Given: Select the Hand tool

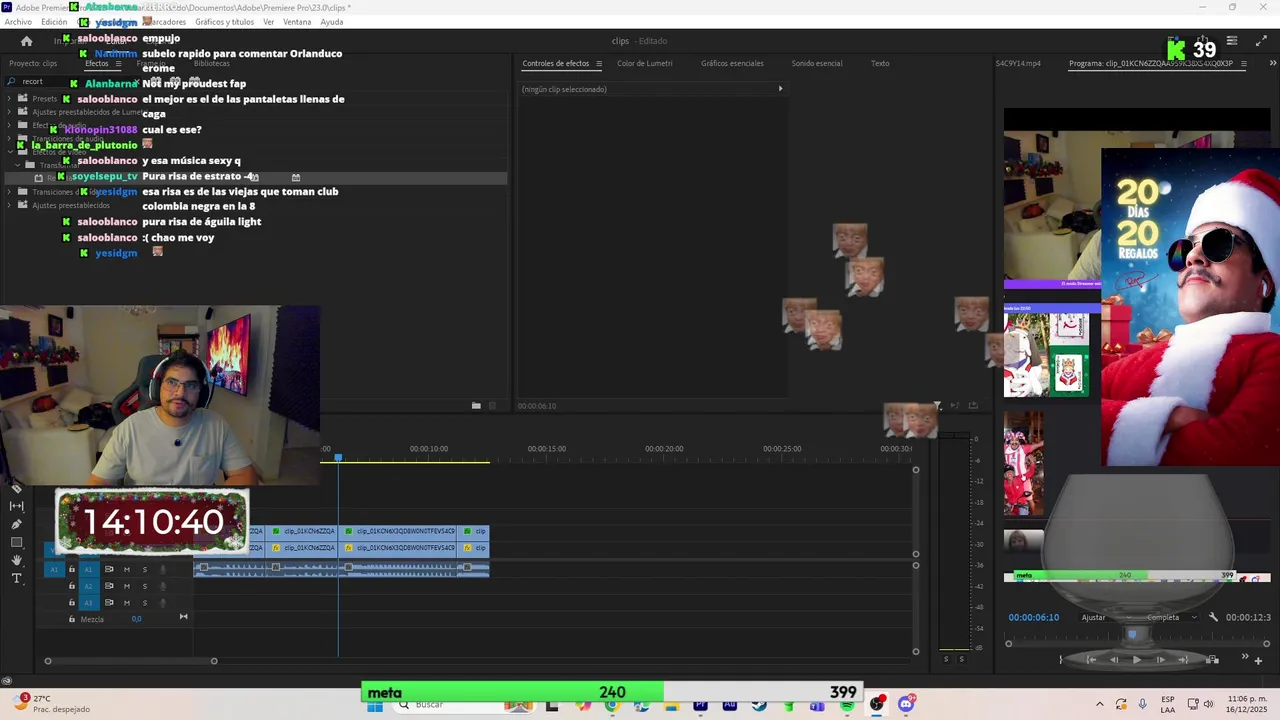Looking at the screenshot, I should (16, 560).
